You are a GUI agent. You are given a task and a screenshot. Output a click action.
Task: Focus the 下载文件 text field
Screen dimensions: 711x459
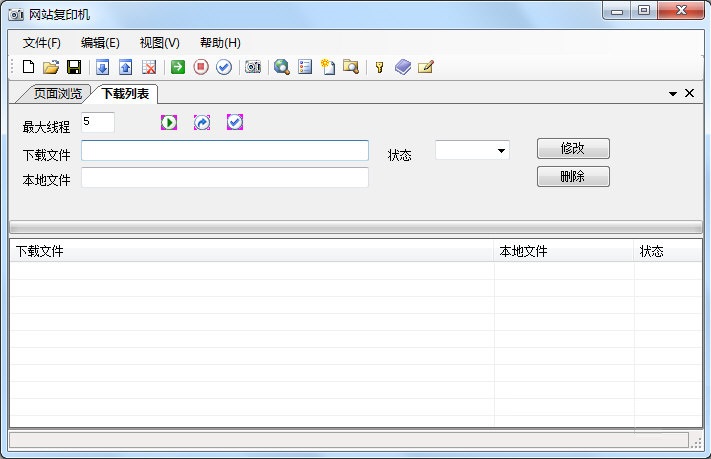(x=225, y=151)
